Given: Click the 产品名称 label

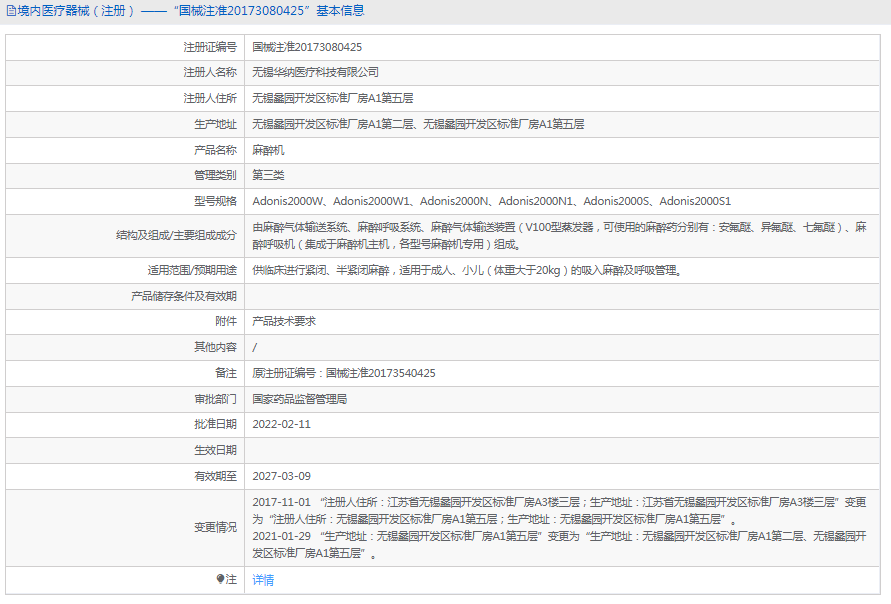Looking at the screenshot, I should point(215,150).
